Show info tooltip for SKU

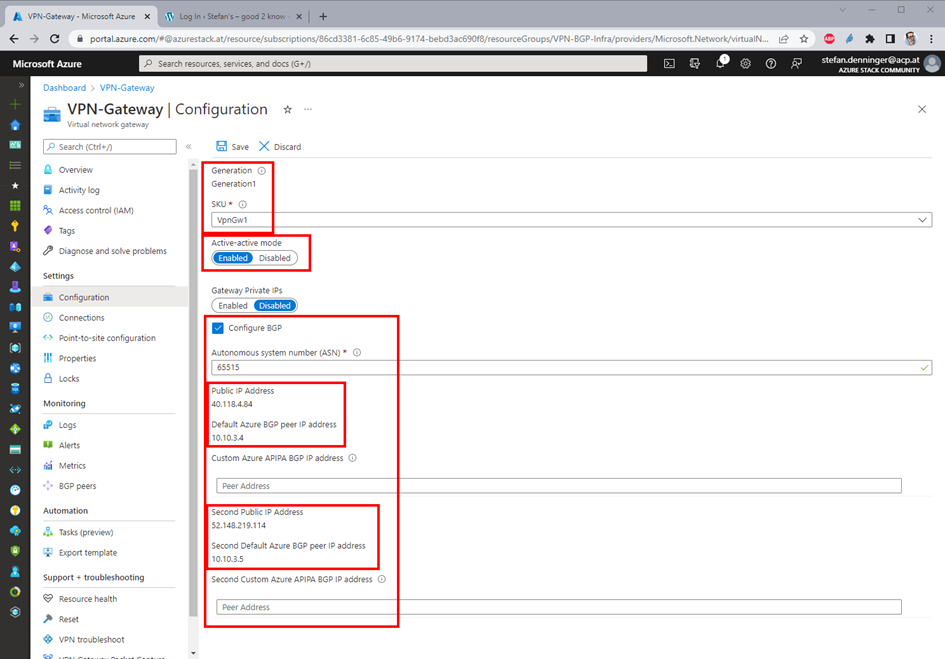pos(242,204)
